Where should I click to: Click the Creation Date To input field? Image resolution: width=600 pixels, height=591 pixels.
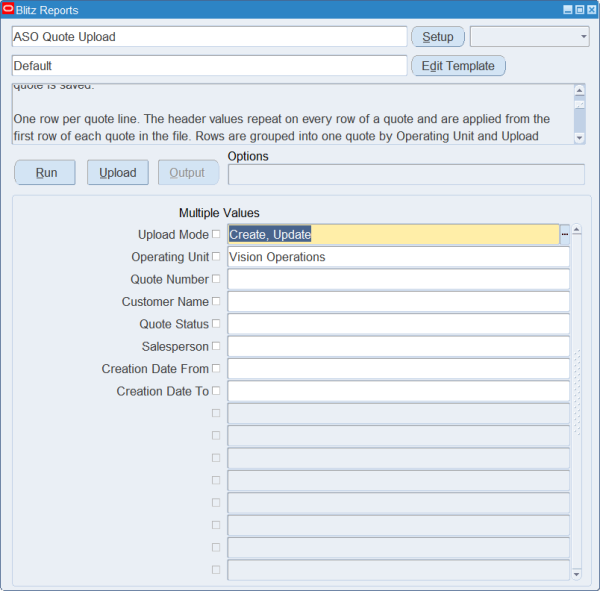(398, 391)
